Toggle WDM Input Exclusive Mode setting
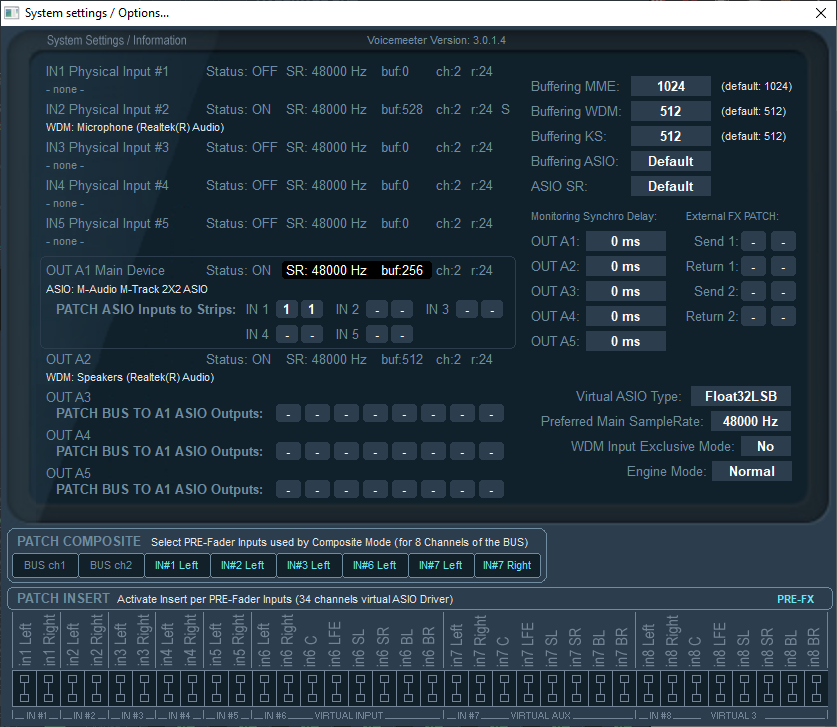The image size is (837, 727). pos(765,446)
